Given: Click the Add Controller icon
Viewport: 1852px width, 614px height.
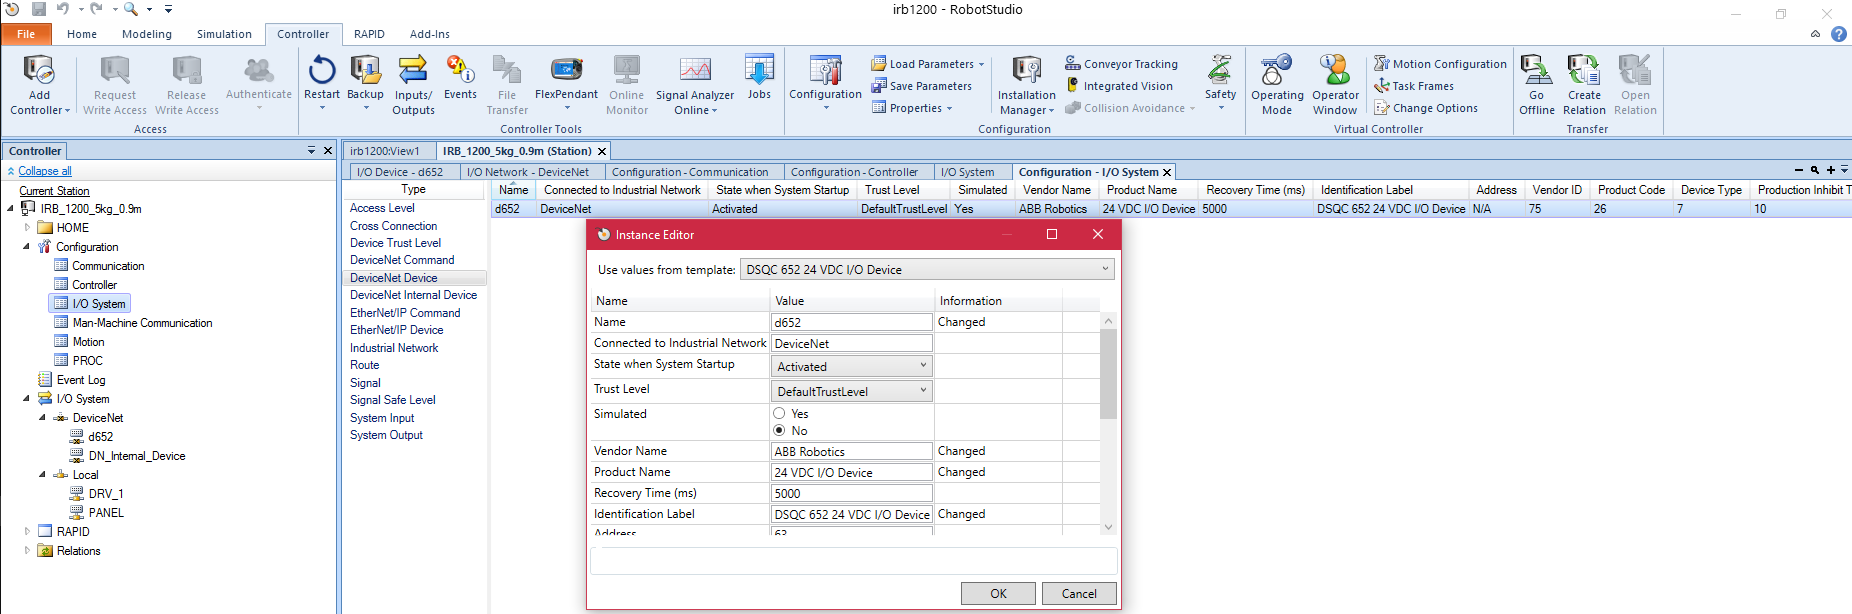Looking at the screenshot, I should click(39, 71).
